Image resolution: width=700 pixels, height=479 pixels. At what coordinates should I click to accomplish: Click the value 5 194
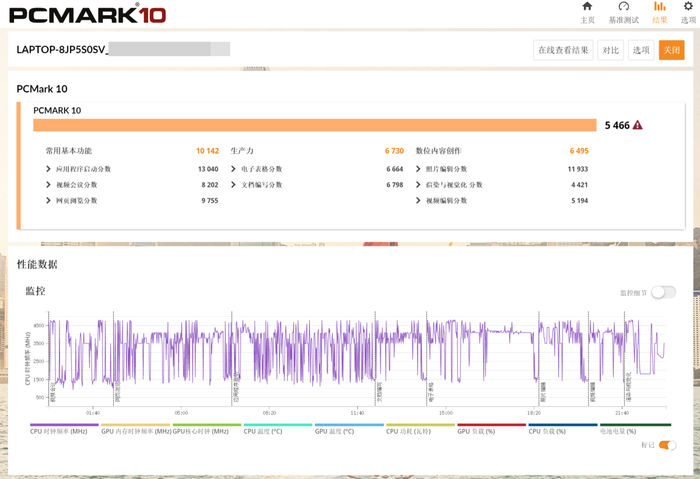point(579,200)
